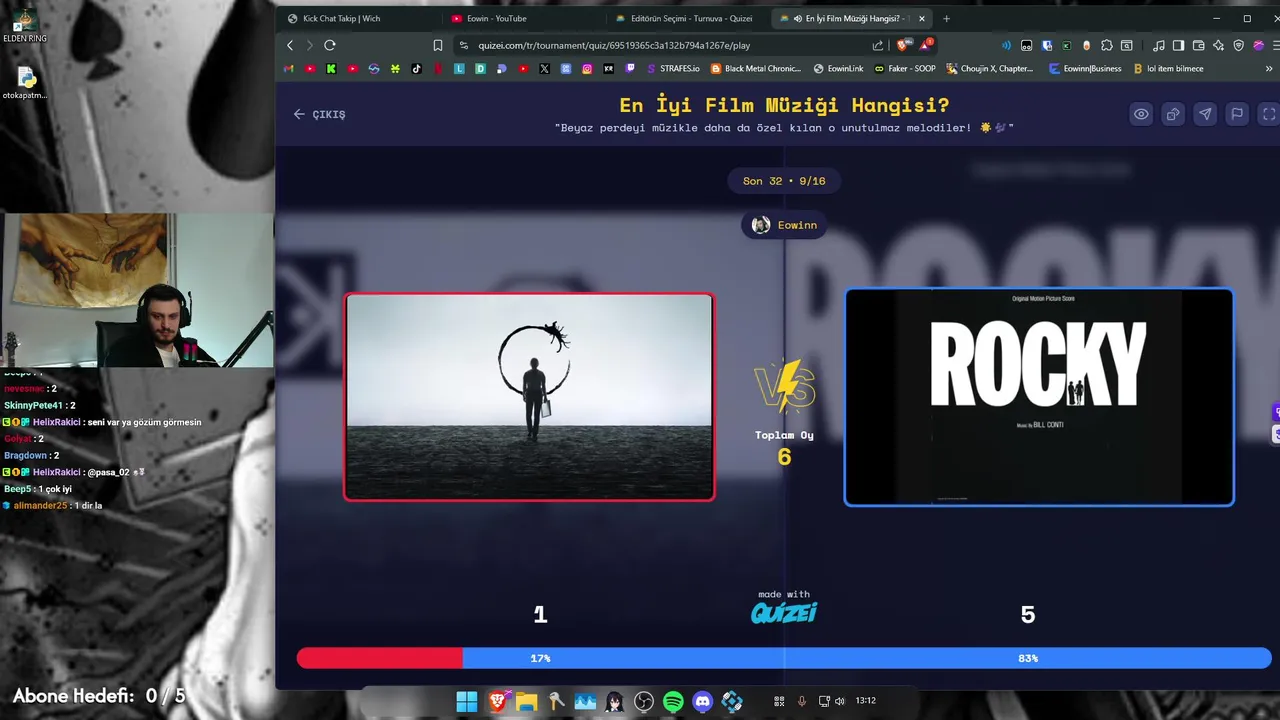Click SkinnyPete41 chat username
The height and width of the screenshot is (720, 1280).
[33, 405]
